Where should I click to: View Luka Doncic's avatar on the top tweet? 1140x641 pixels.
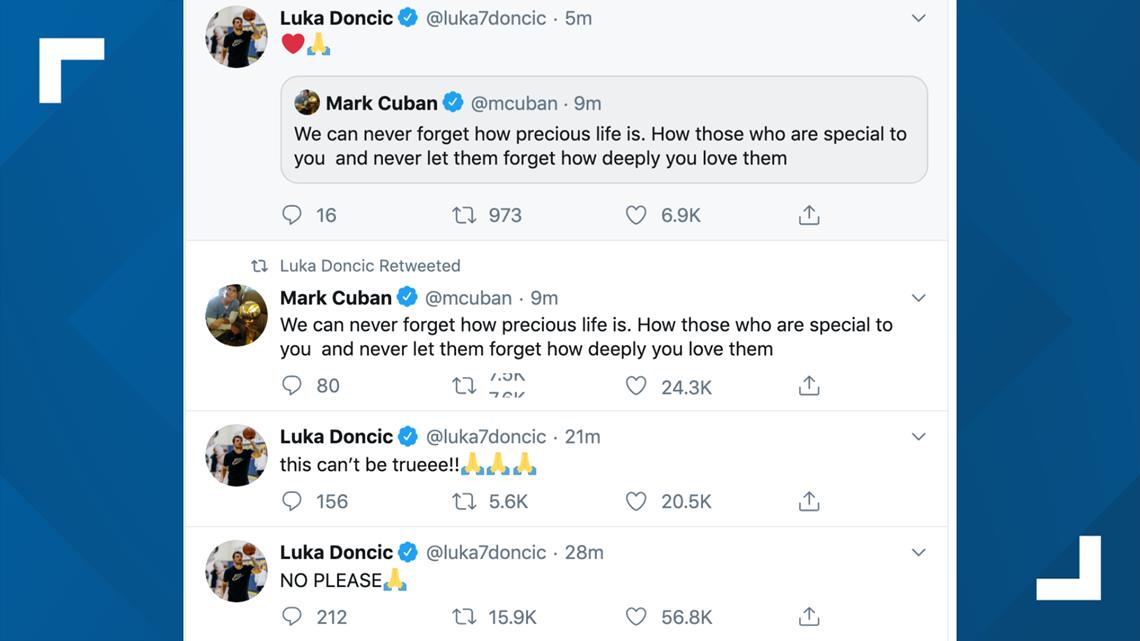tap(237, 37)
